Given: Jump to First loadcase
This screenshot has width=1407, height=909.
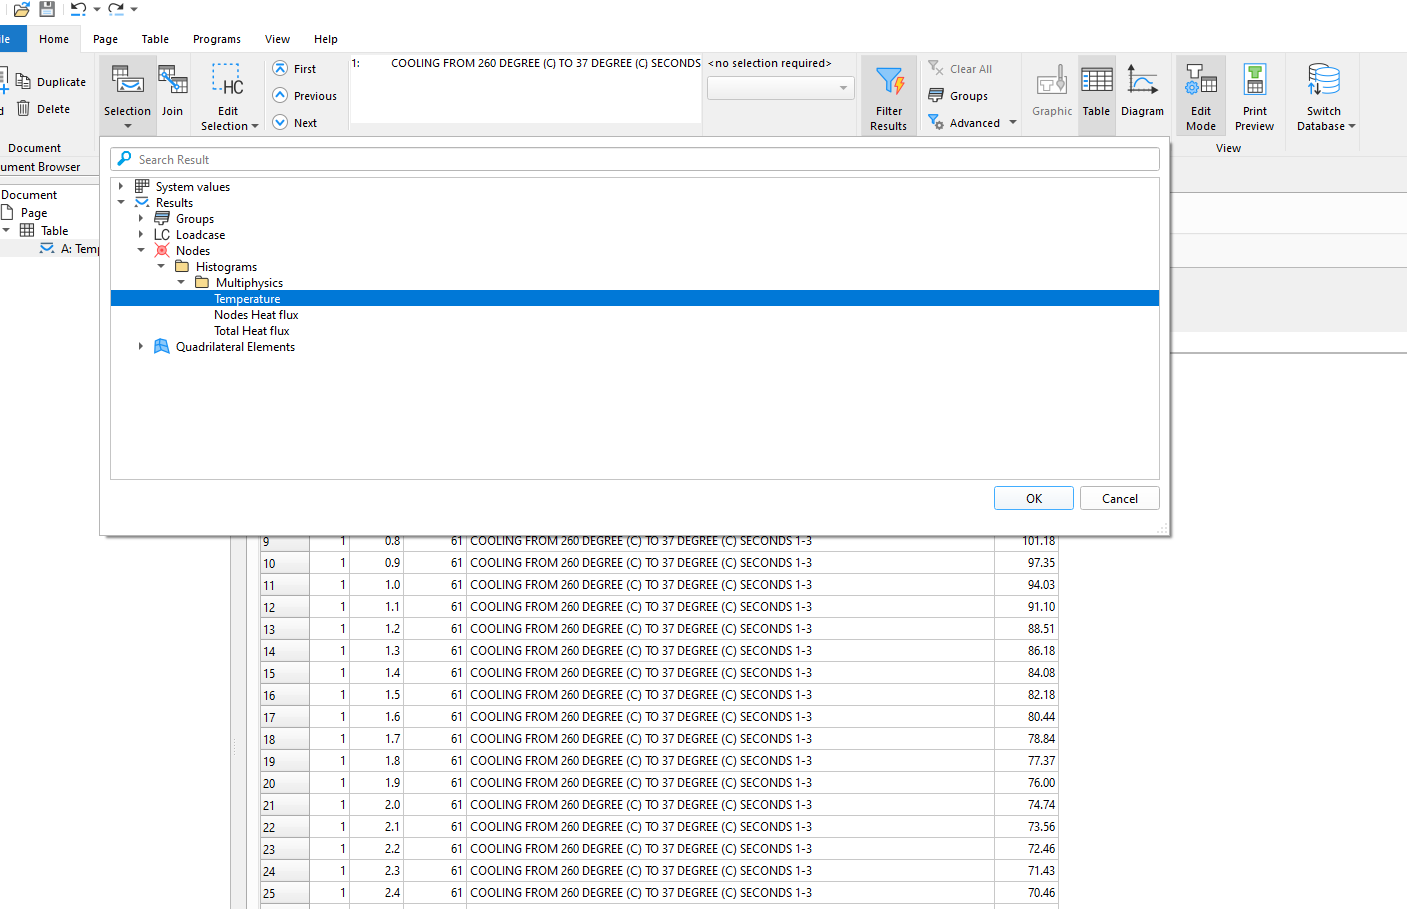Looking at the screenshot, I should tap(295, 69).
